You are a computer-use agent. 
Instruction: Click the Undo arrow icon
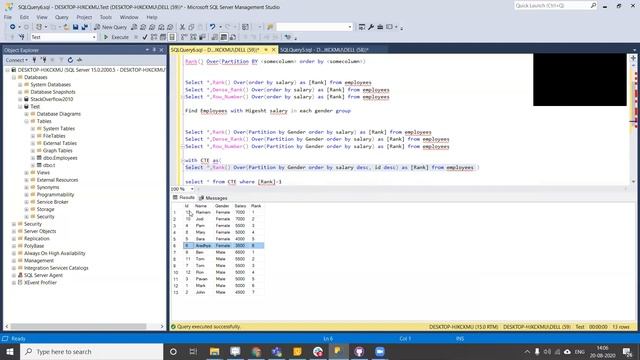click(x=212, y=27)
